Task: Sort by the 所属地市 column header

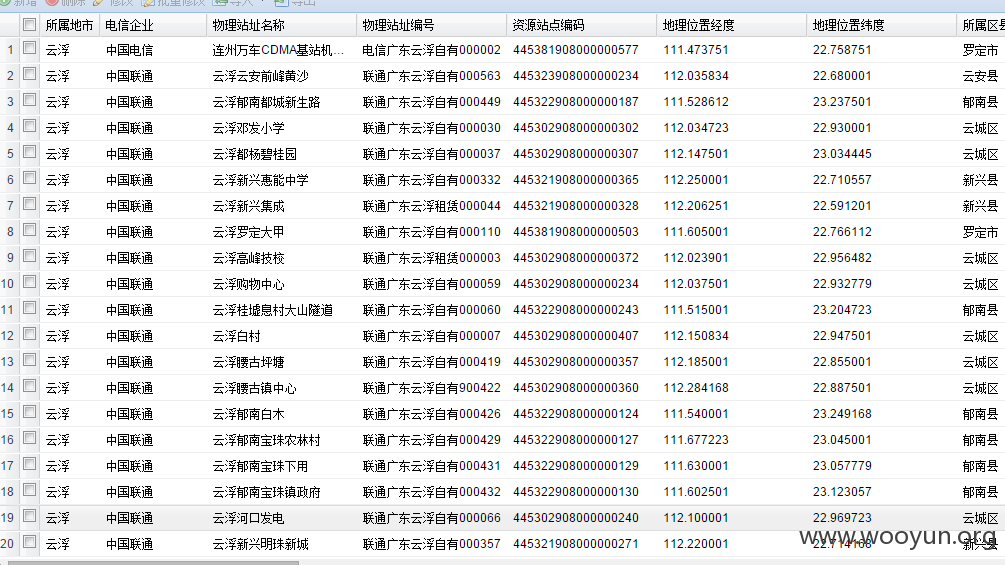Action: click(69, 25)
